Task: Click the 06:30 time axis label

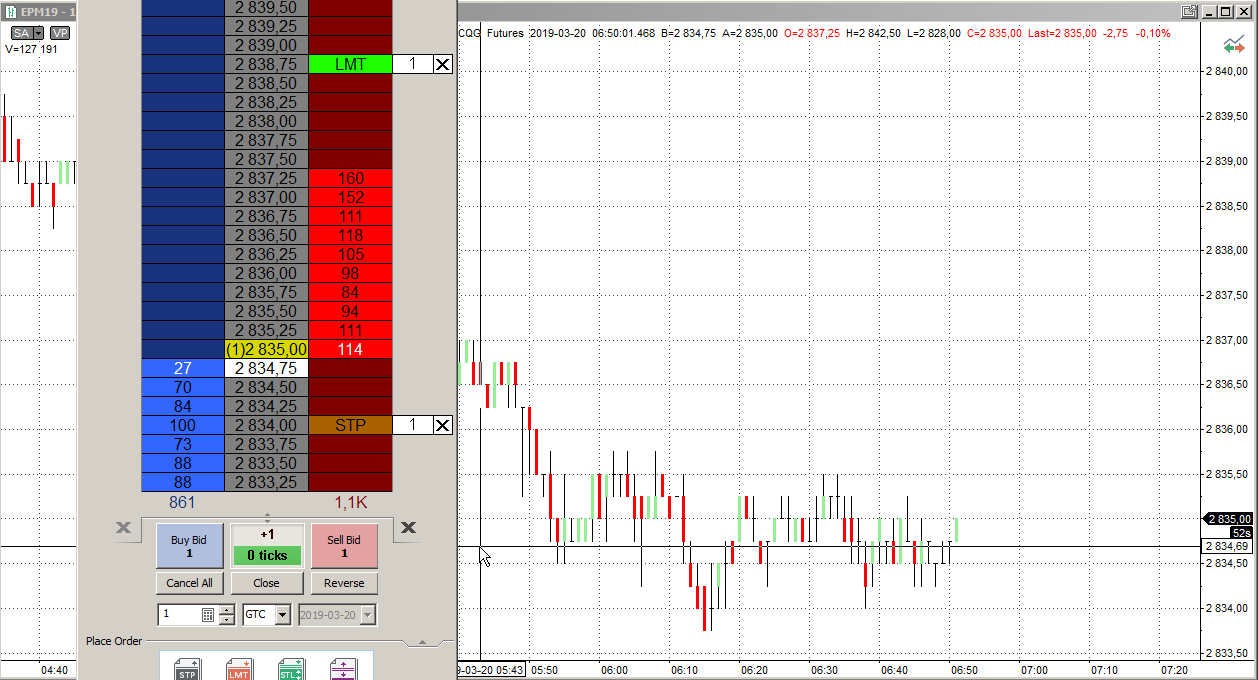Action: (x=824, y=670)
